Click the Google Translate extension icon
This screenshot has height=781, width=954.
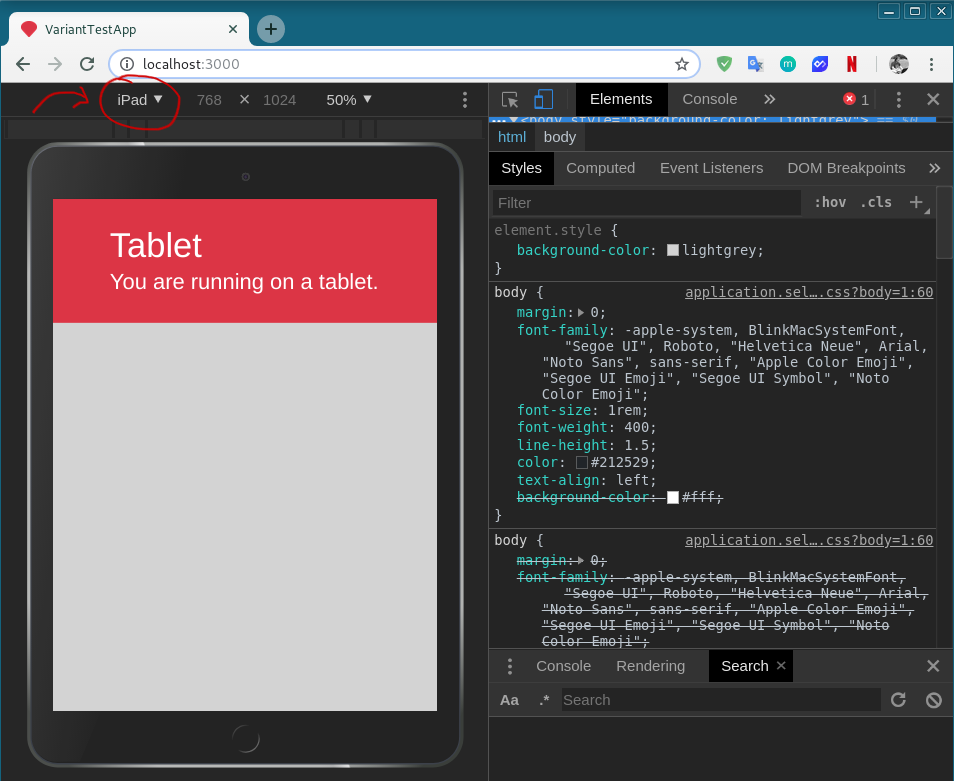point(756,64)
